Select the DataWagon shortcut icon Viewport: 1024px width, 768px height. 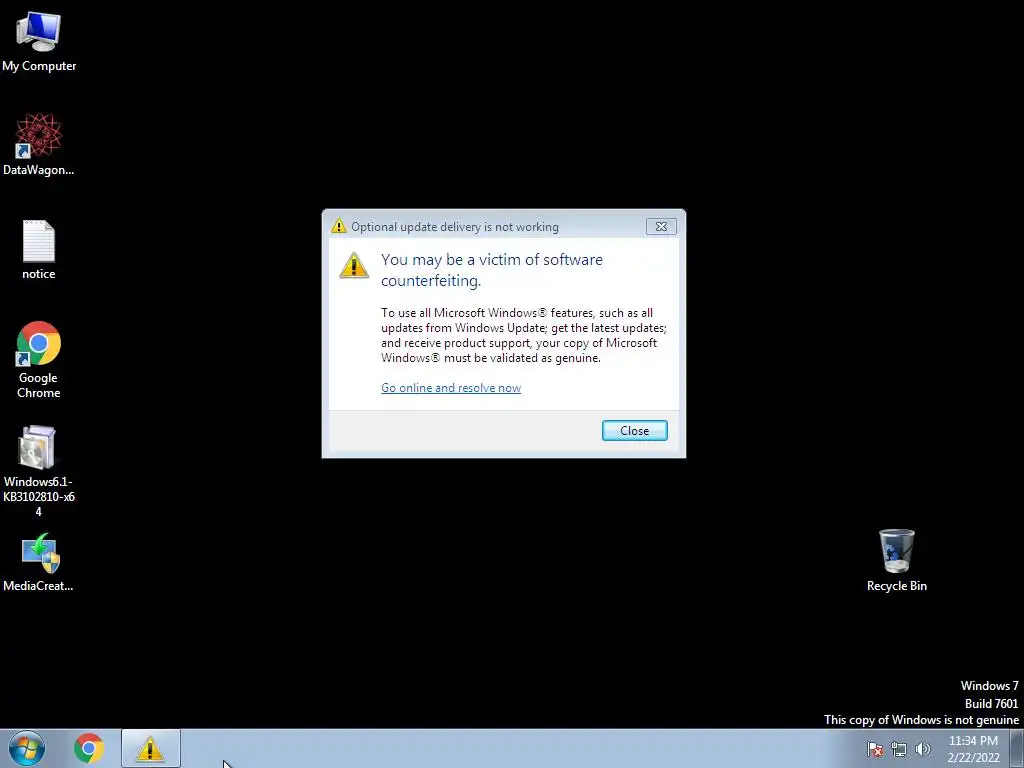39,144
